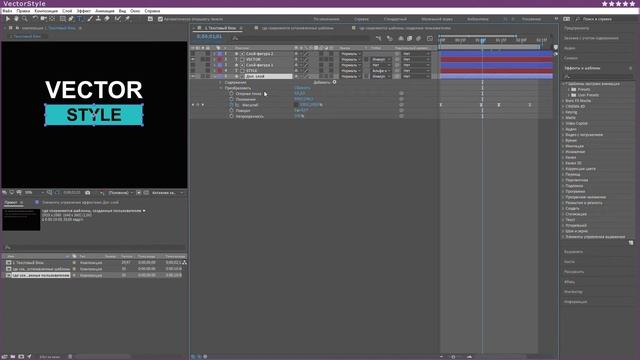640x360 pixels.
Task: Expand the Содержимое property group
Action: tap(221, 82)
